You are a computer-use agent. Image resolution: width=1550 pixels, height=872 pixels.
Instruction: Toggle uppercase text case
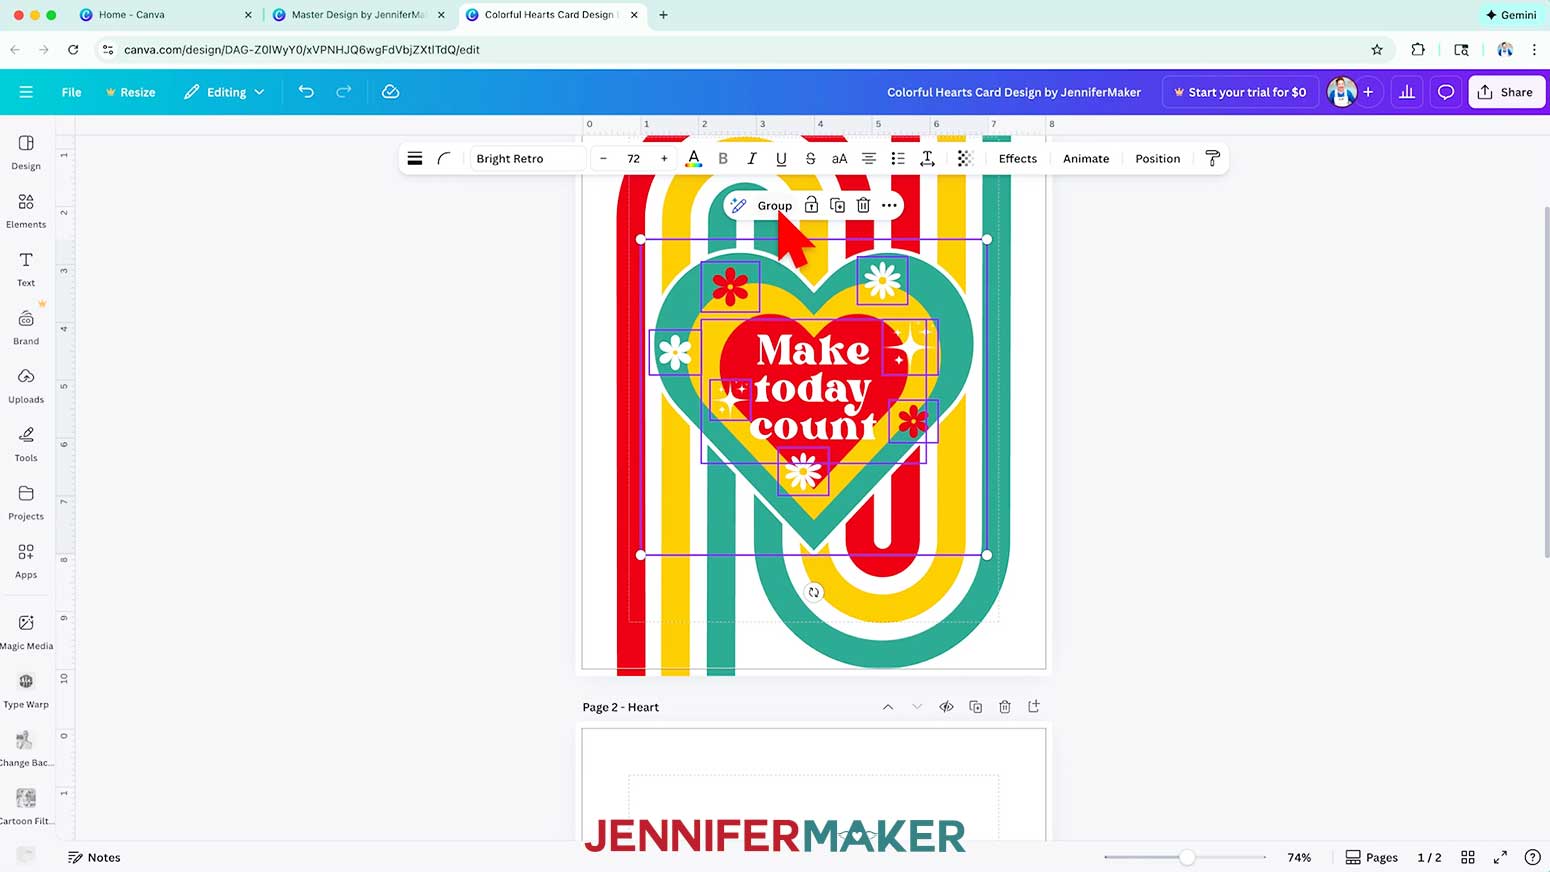point(840,158)
